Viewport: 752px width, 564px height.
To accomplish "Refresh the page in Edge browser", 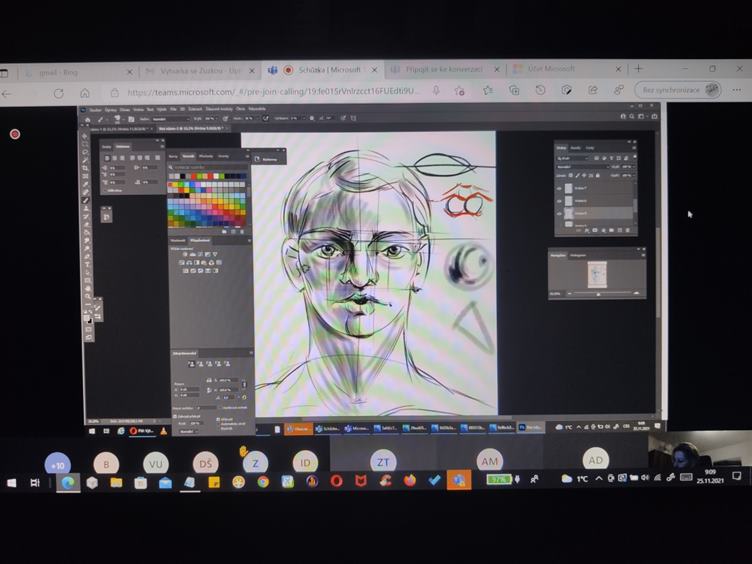I will (x=58, y=92).
